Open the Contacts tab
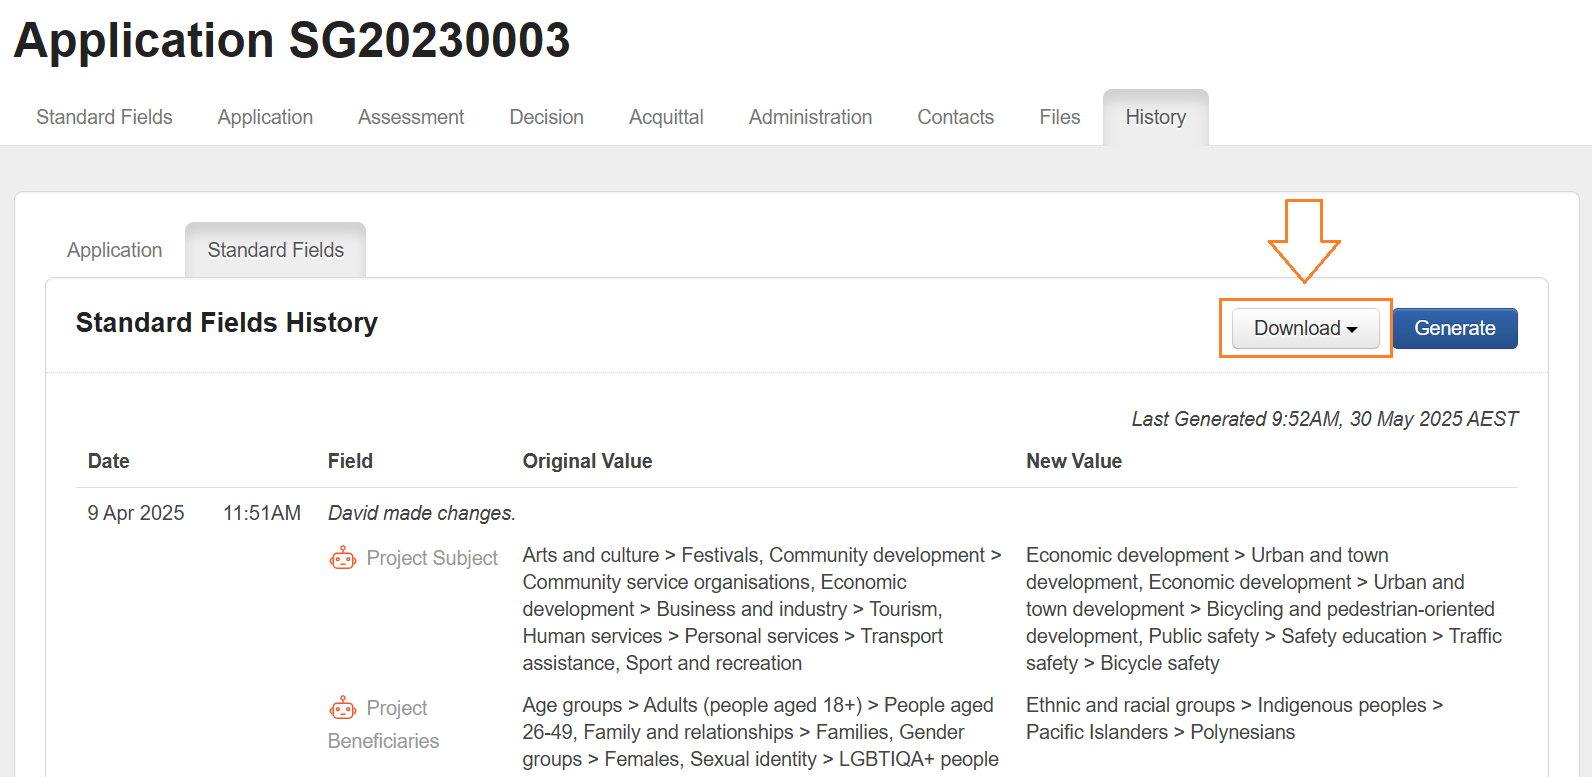Viewport: 1592px width, 777px height. [955, 117]
